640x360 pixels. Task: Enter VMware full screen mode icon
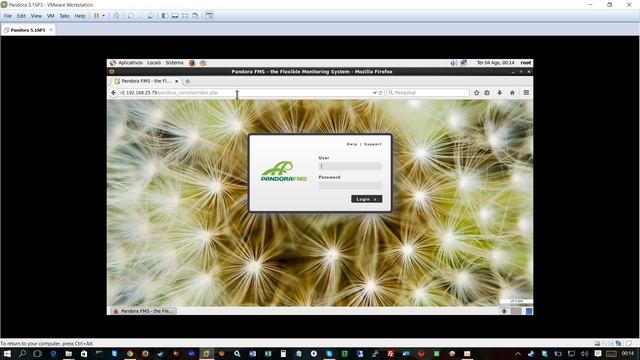click(185, 16)
